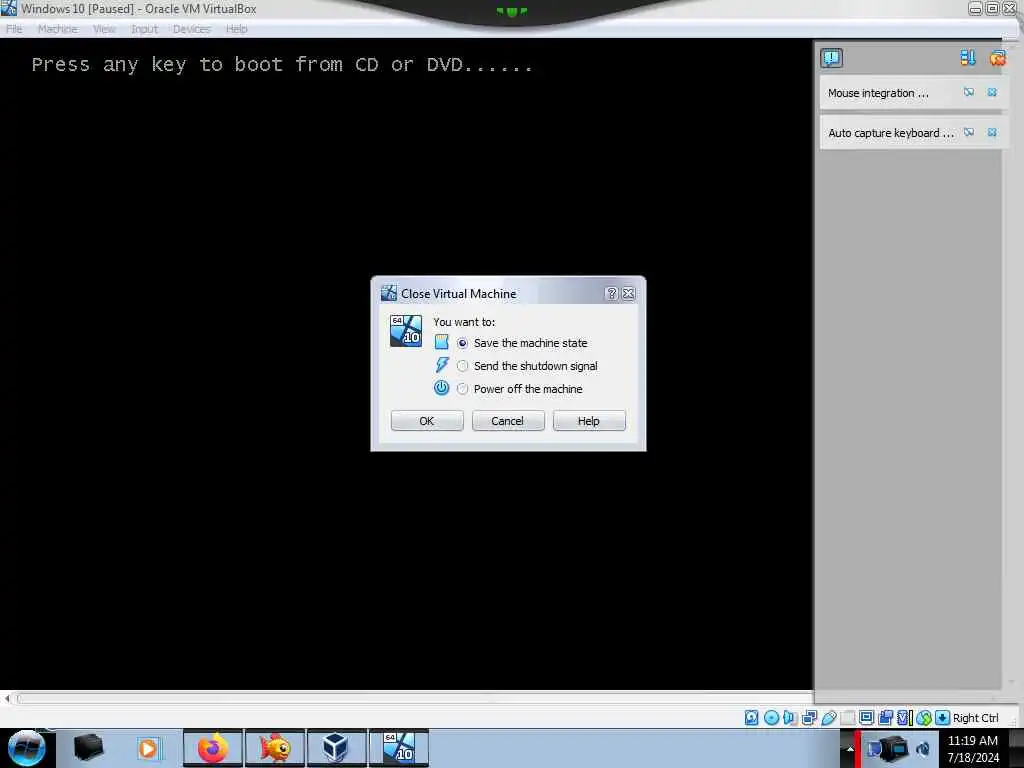Click the Mouse integration notification text

pyautogui.click(x=878, y=93)
